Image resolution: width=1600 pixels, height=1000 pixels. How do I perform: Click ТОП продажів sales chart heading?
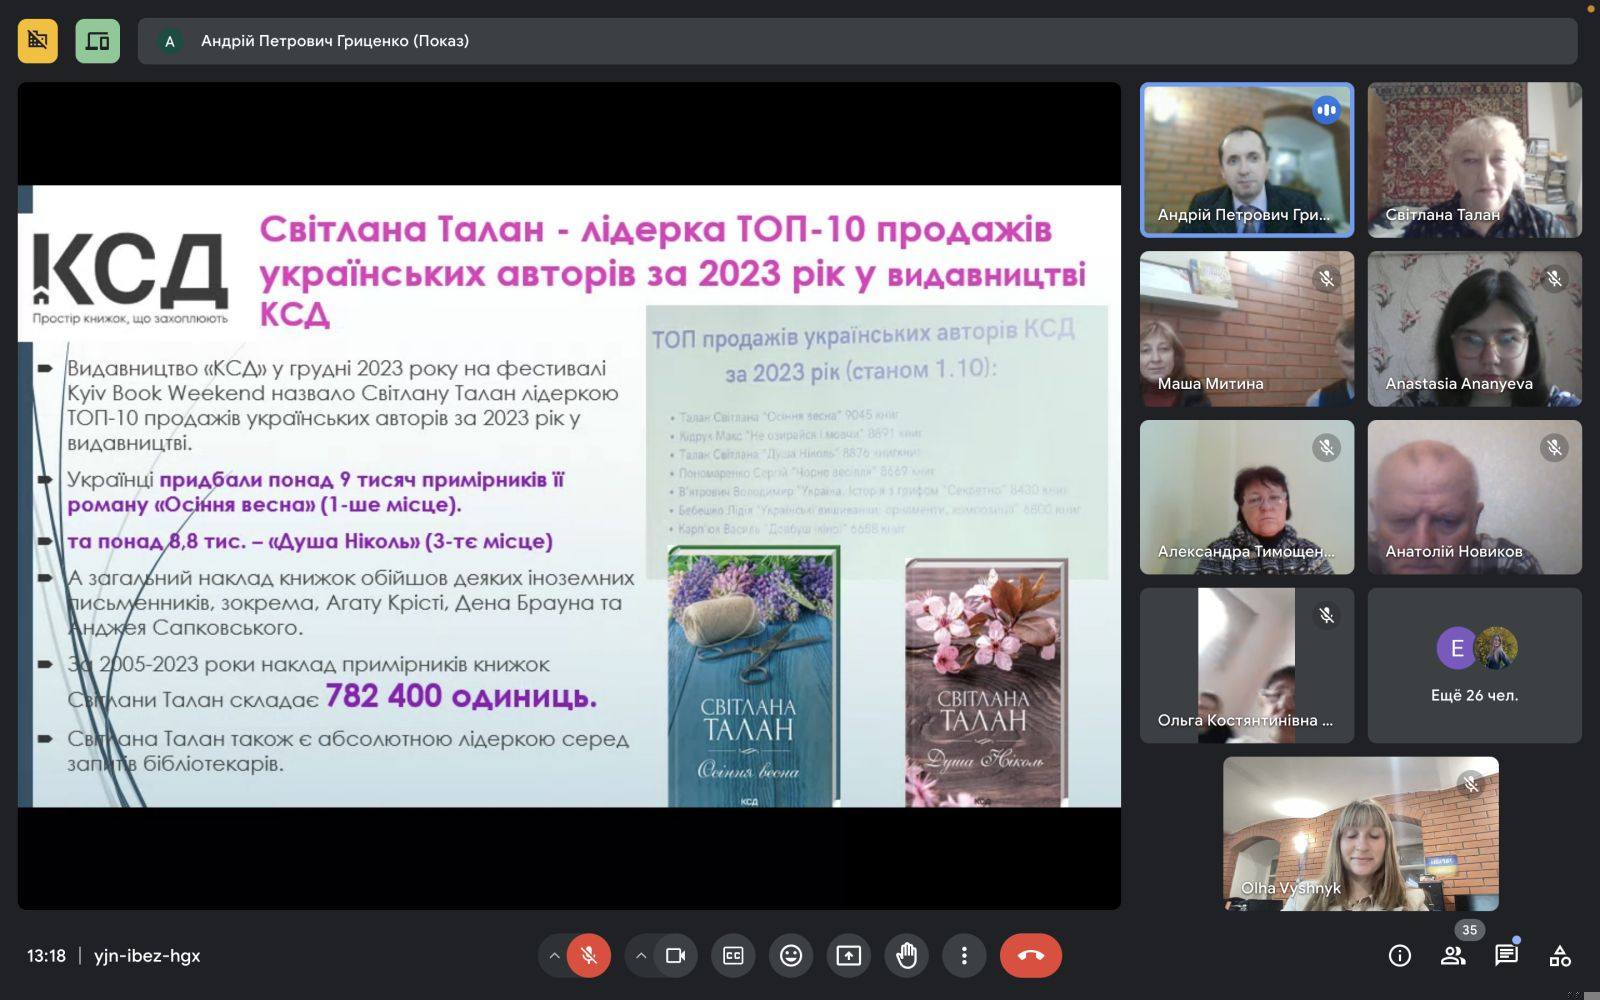tap(862, 353)
